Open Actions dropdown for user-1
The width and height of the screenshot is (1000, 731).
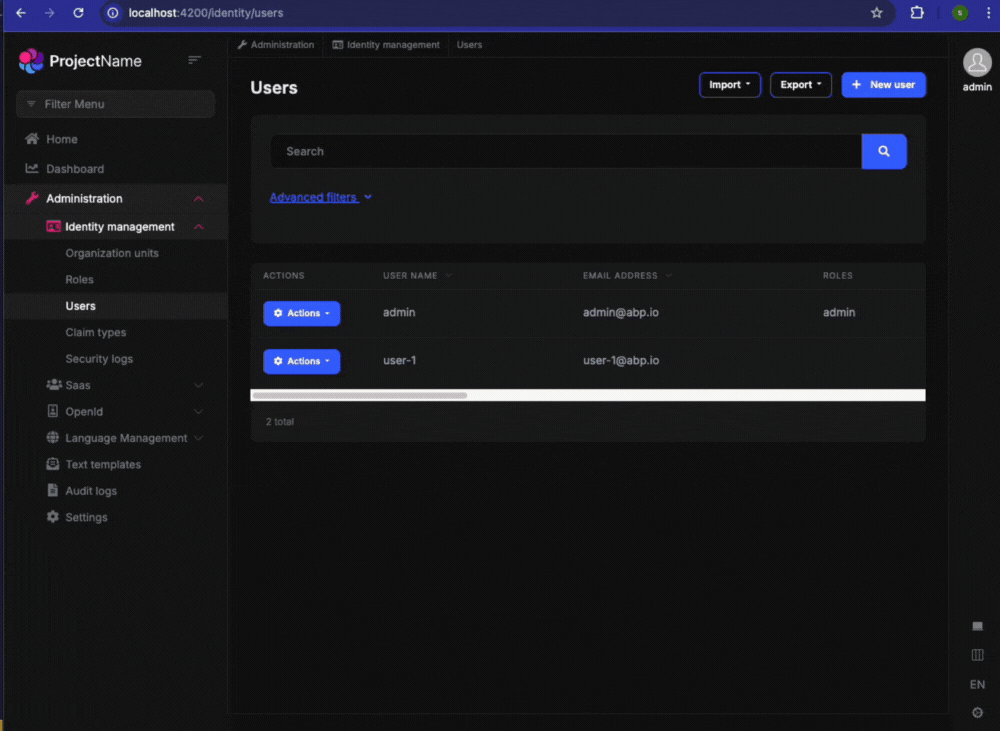point(301,361)
